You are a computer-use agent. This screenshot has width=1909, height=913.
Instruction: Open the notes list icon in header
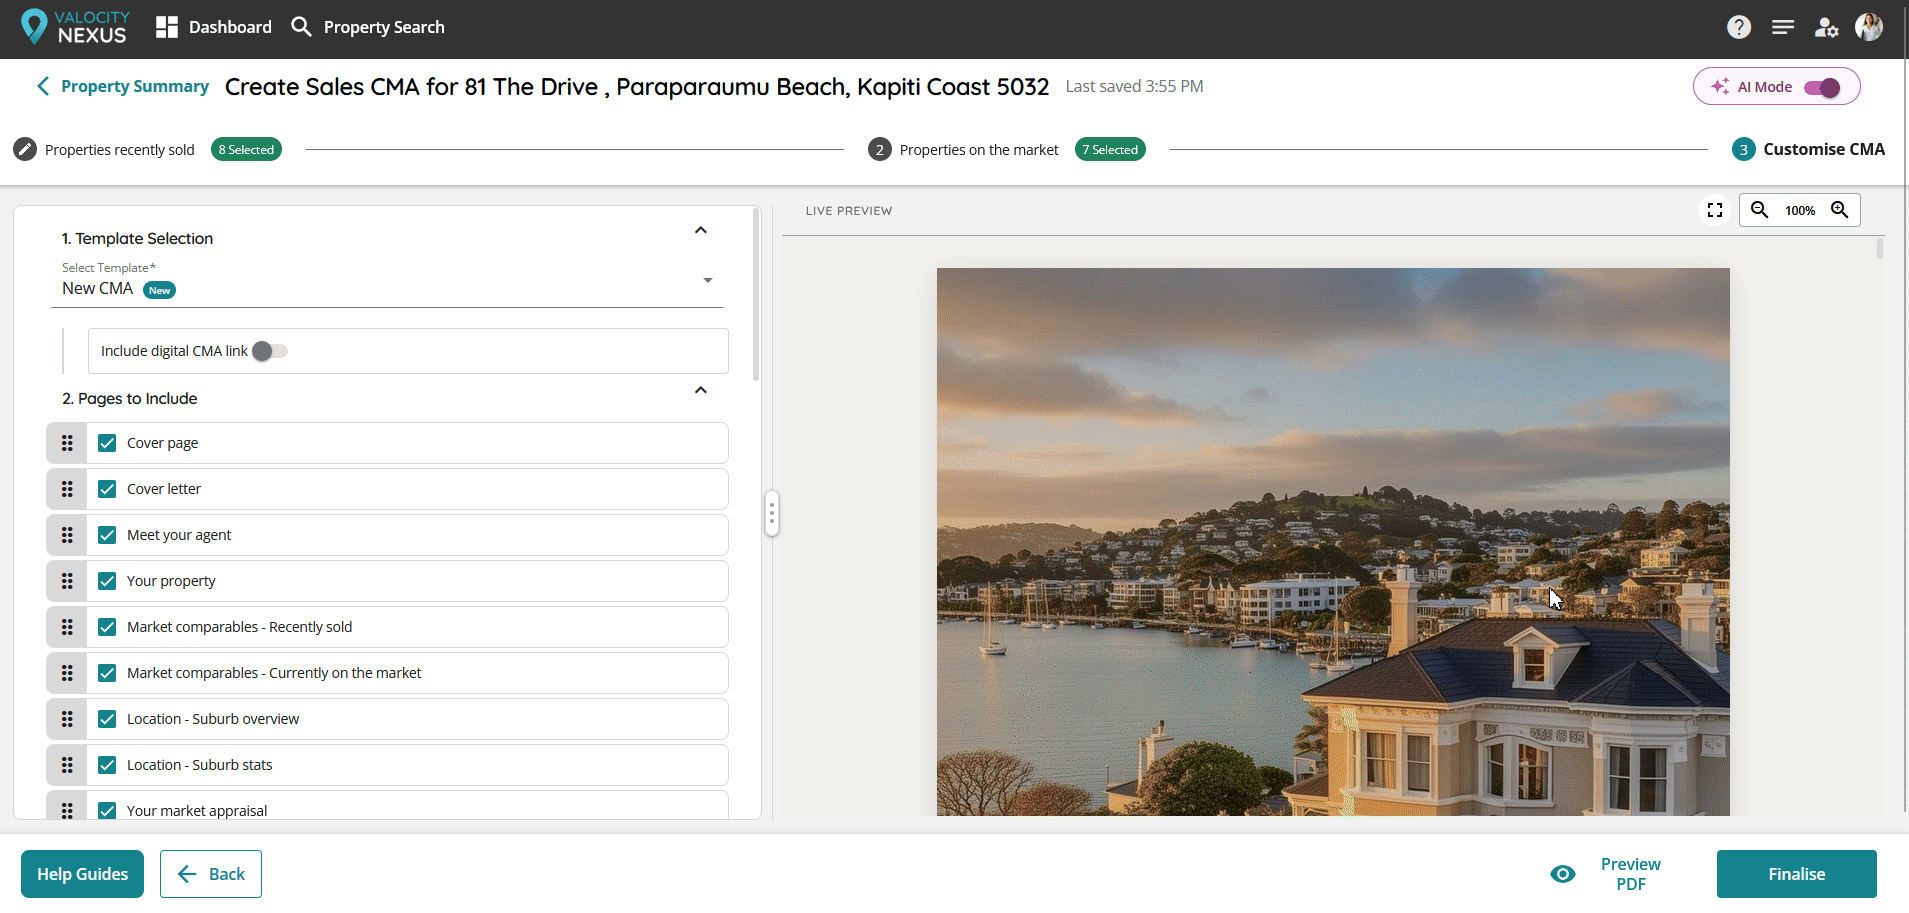1783,27
